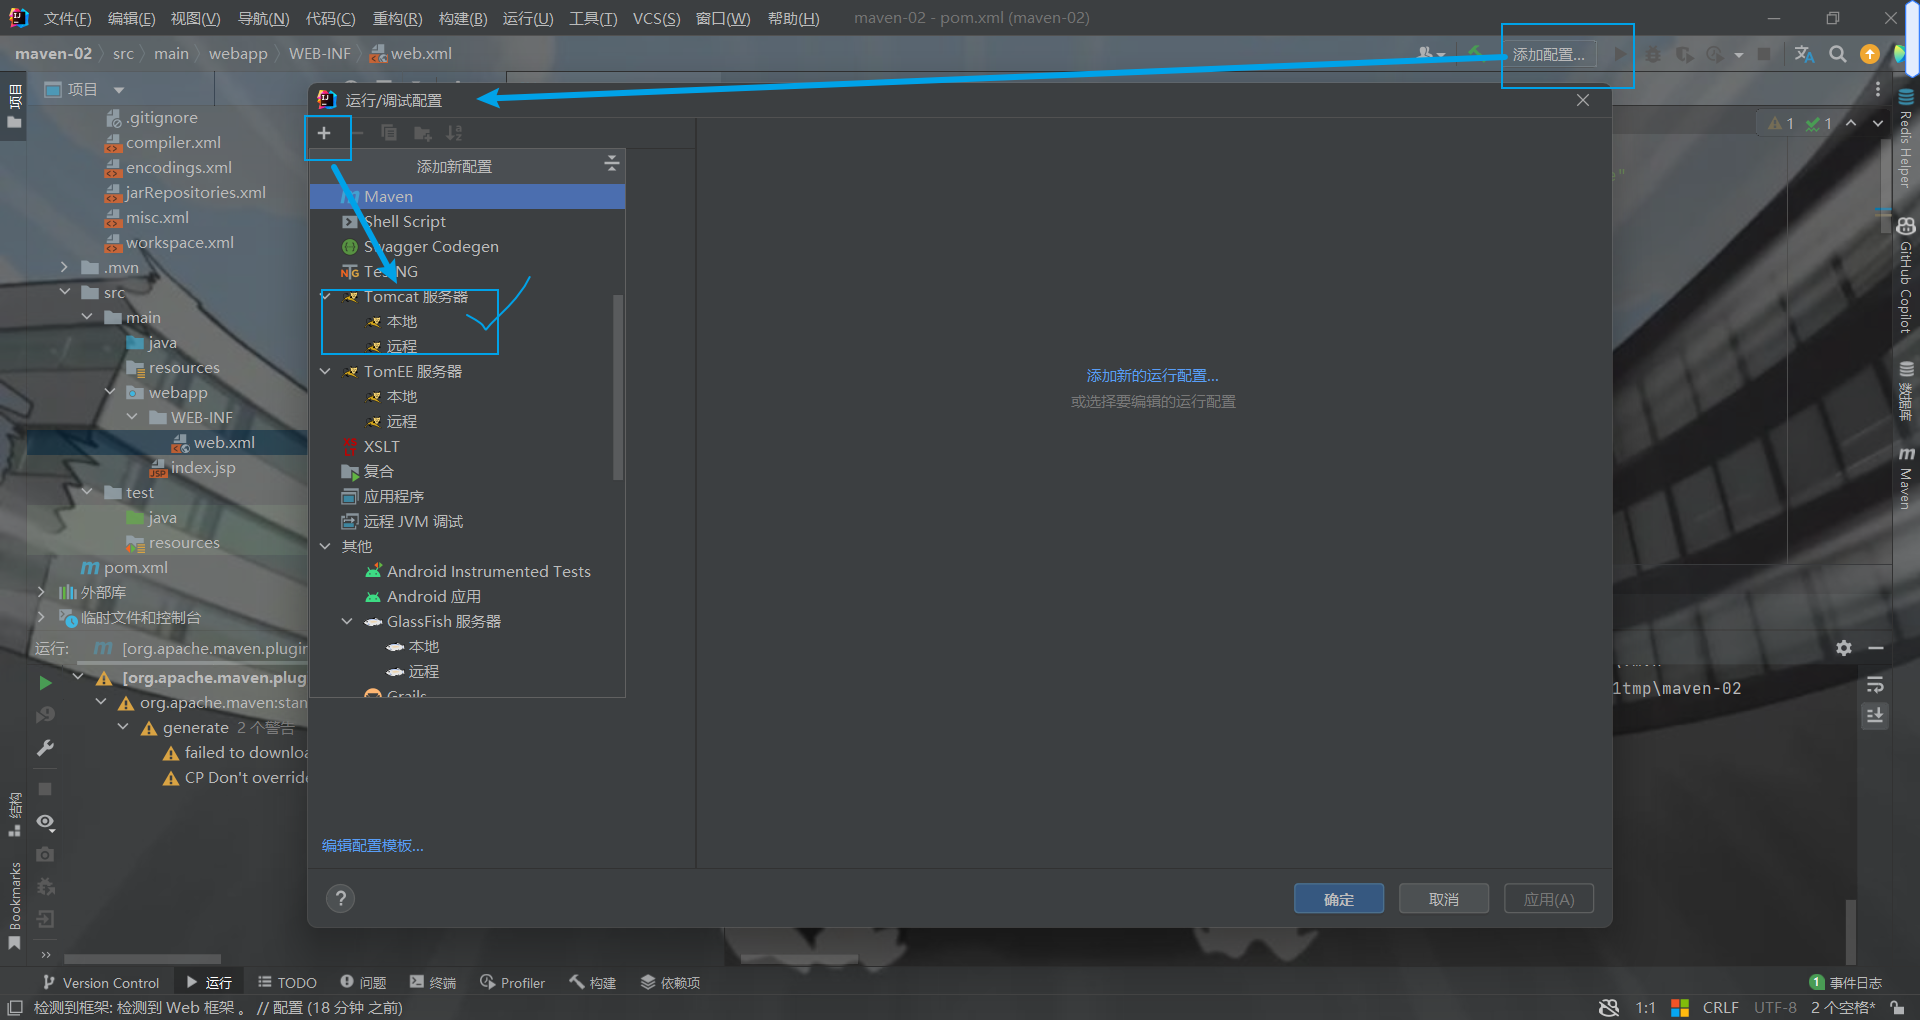Screen dimensions: 1920x1020
Task: Click scroll to end icon in console
Action: pyautogui.click(x=1875, y=716)
